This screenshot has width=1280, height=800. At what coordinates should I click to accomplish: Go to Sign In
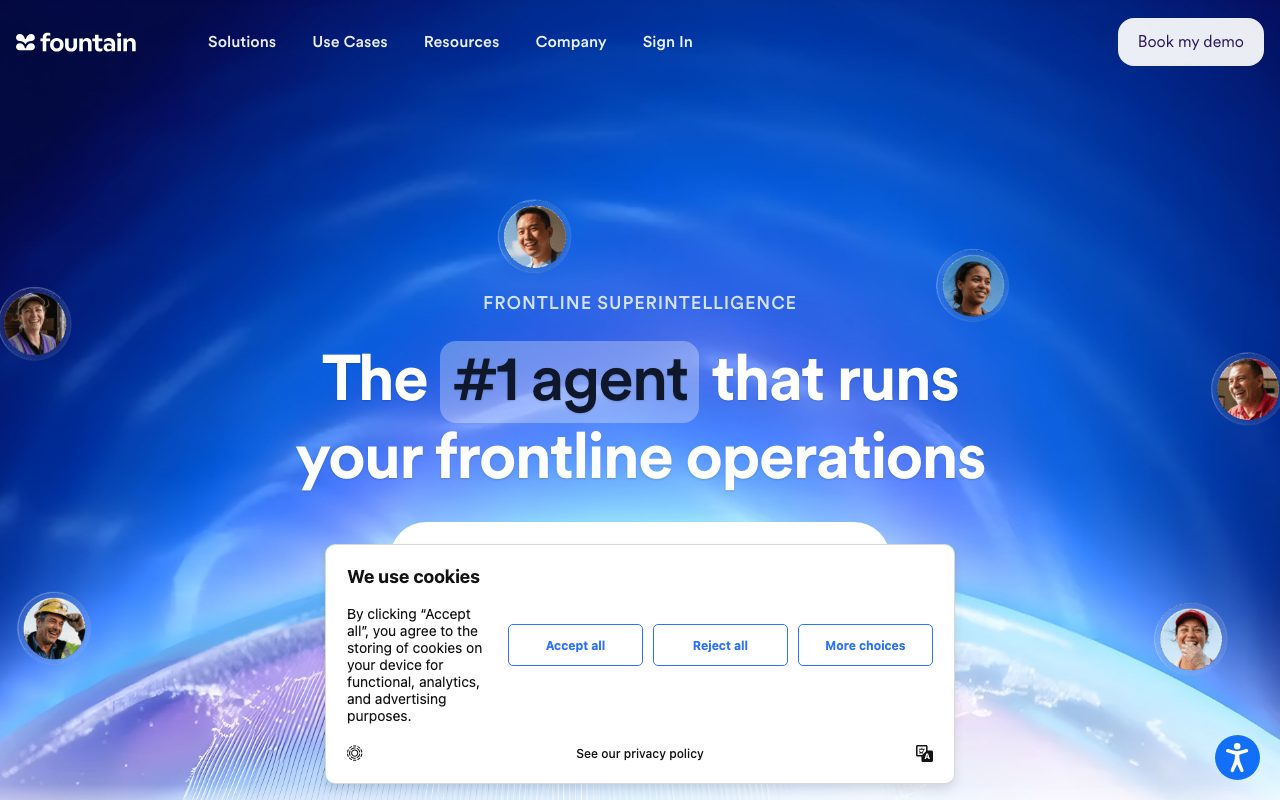click(668, 42)
